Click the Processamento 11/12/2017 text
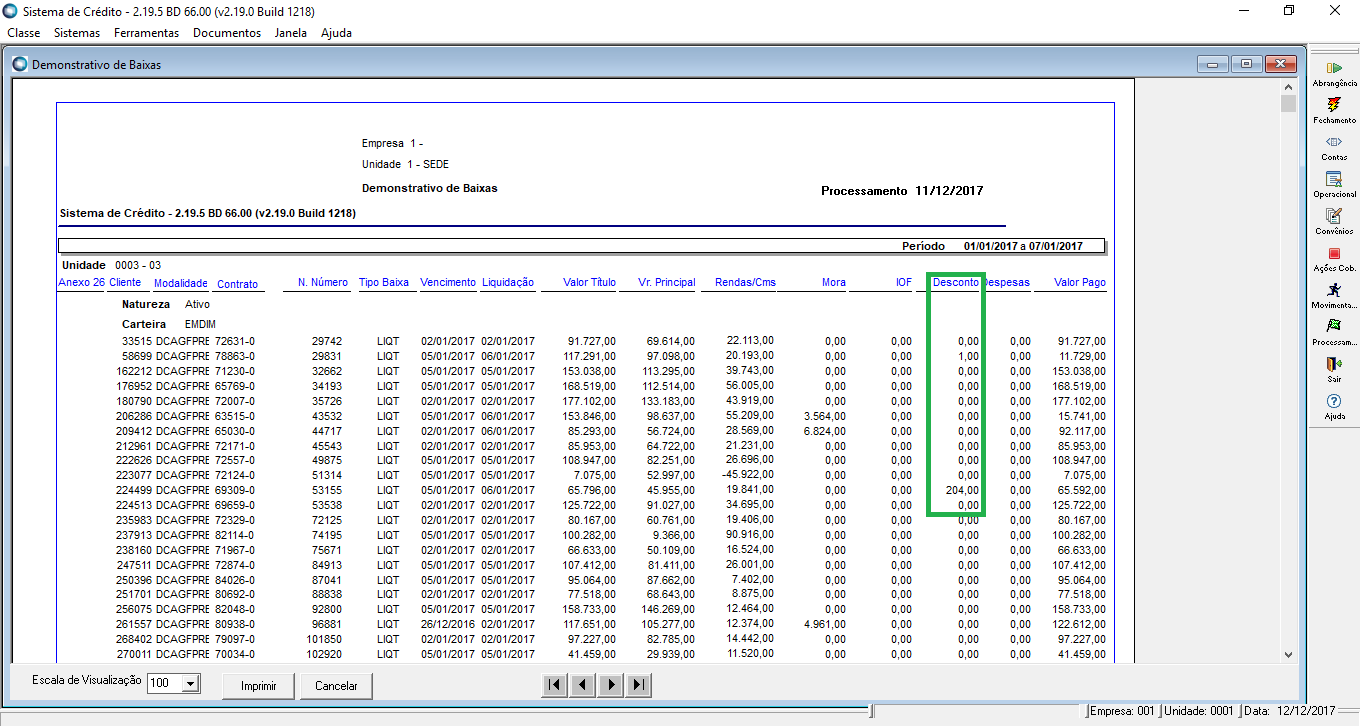1360x726 pixels. click(903, 191)
